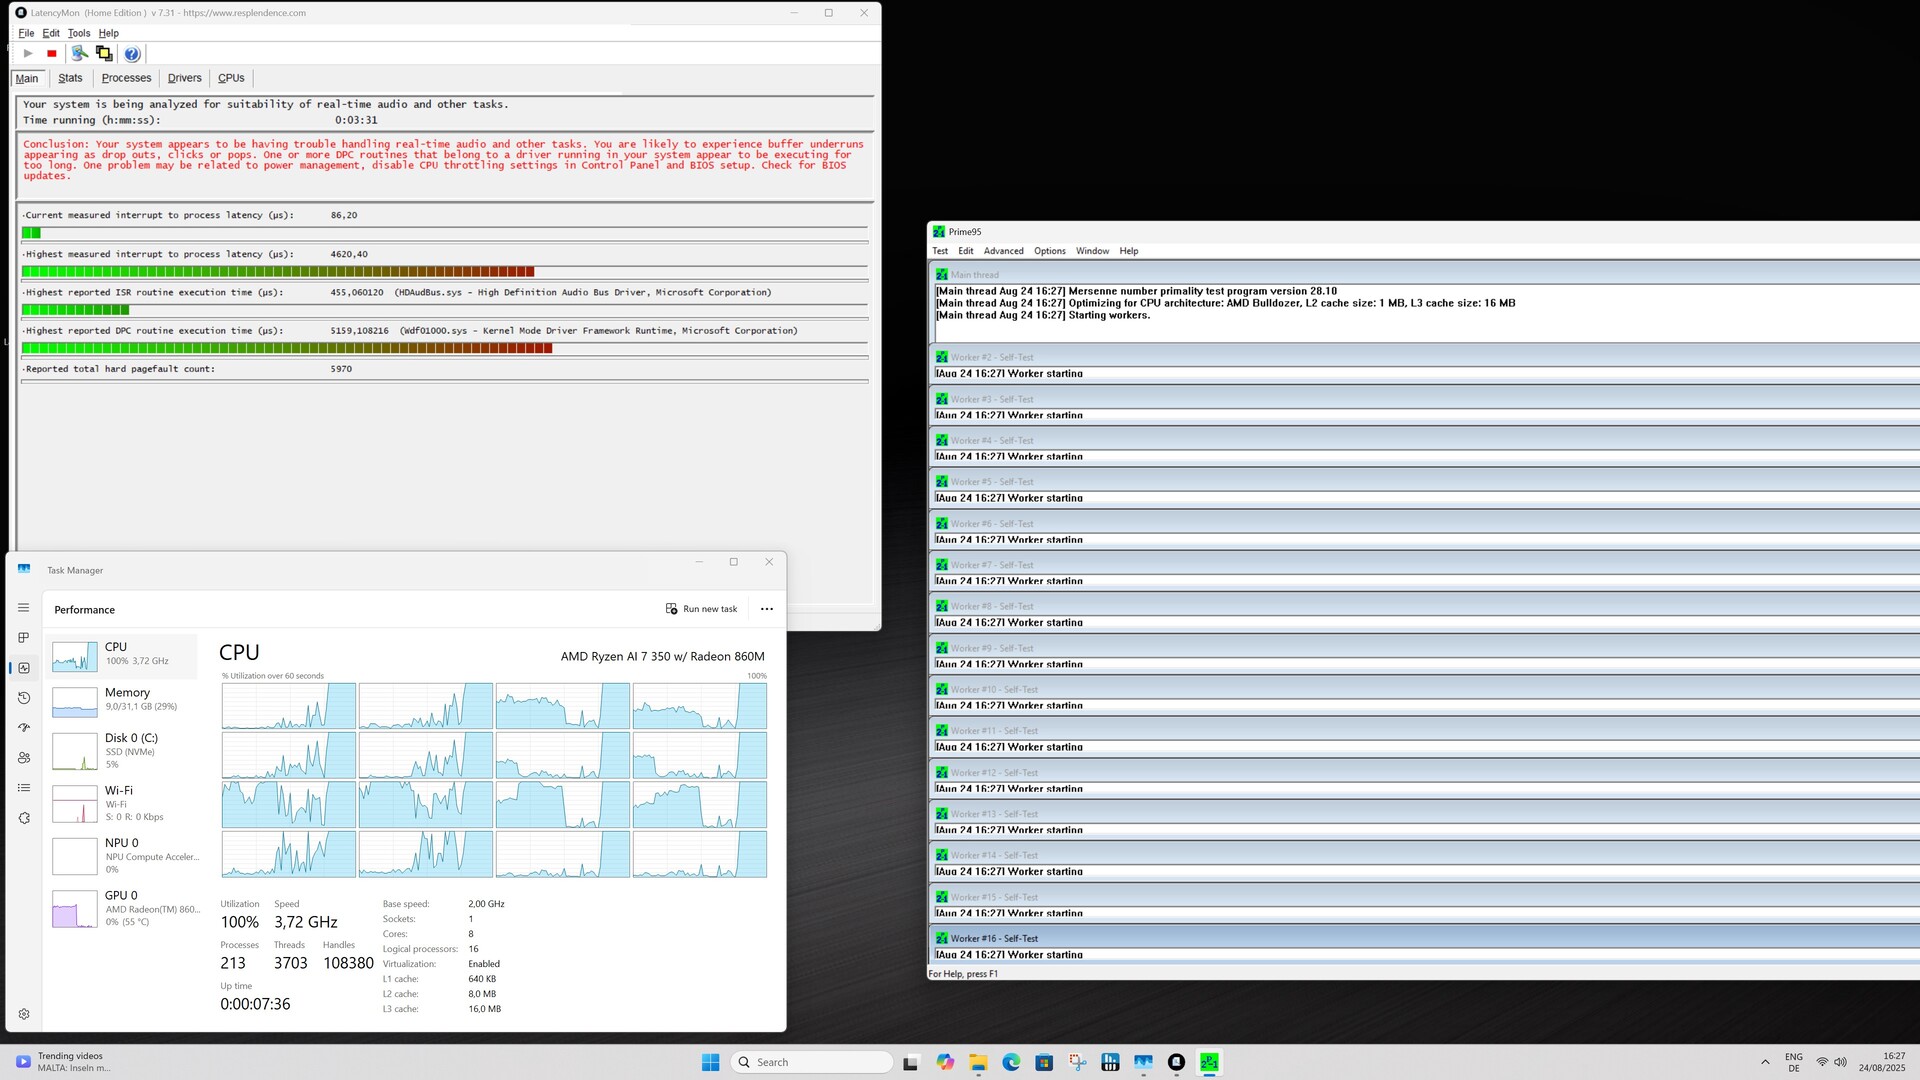This screenshot has height=1080, width=1920.
Task: Open Snipping Tool from the taskbar
Action: click(1077, 1062)
